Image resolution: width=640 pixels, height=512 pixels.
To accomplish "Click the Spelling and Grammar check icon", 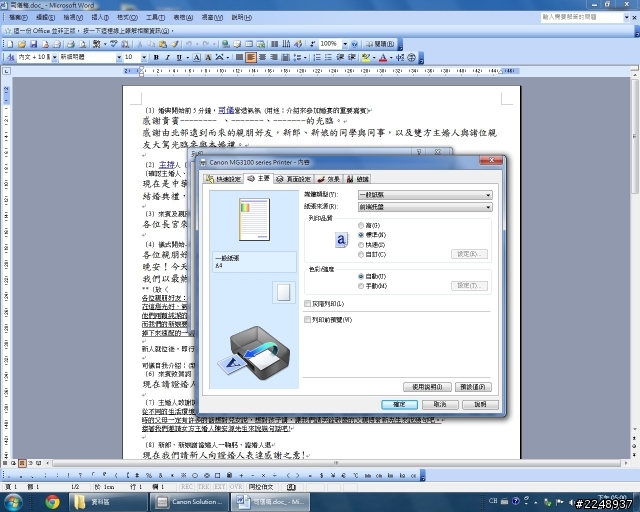I will (x=114, y=44).
